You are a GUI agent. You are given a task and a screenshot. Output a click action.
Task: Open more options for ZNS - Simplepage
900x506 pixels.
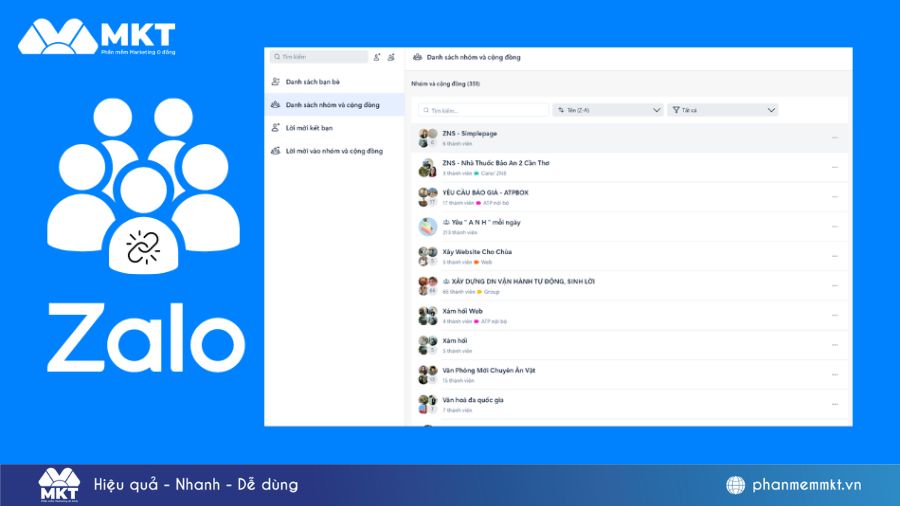click(835, 138)
